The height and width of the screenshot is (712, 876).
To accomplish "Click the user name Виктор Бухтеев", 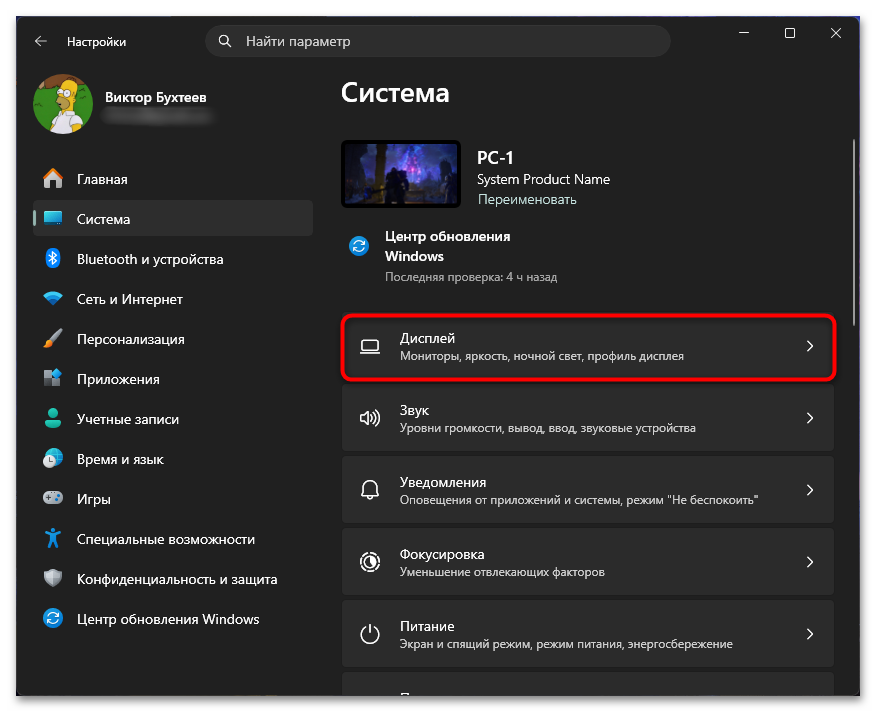I will (x=156, y=97).
